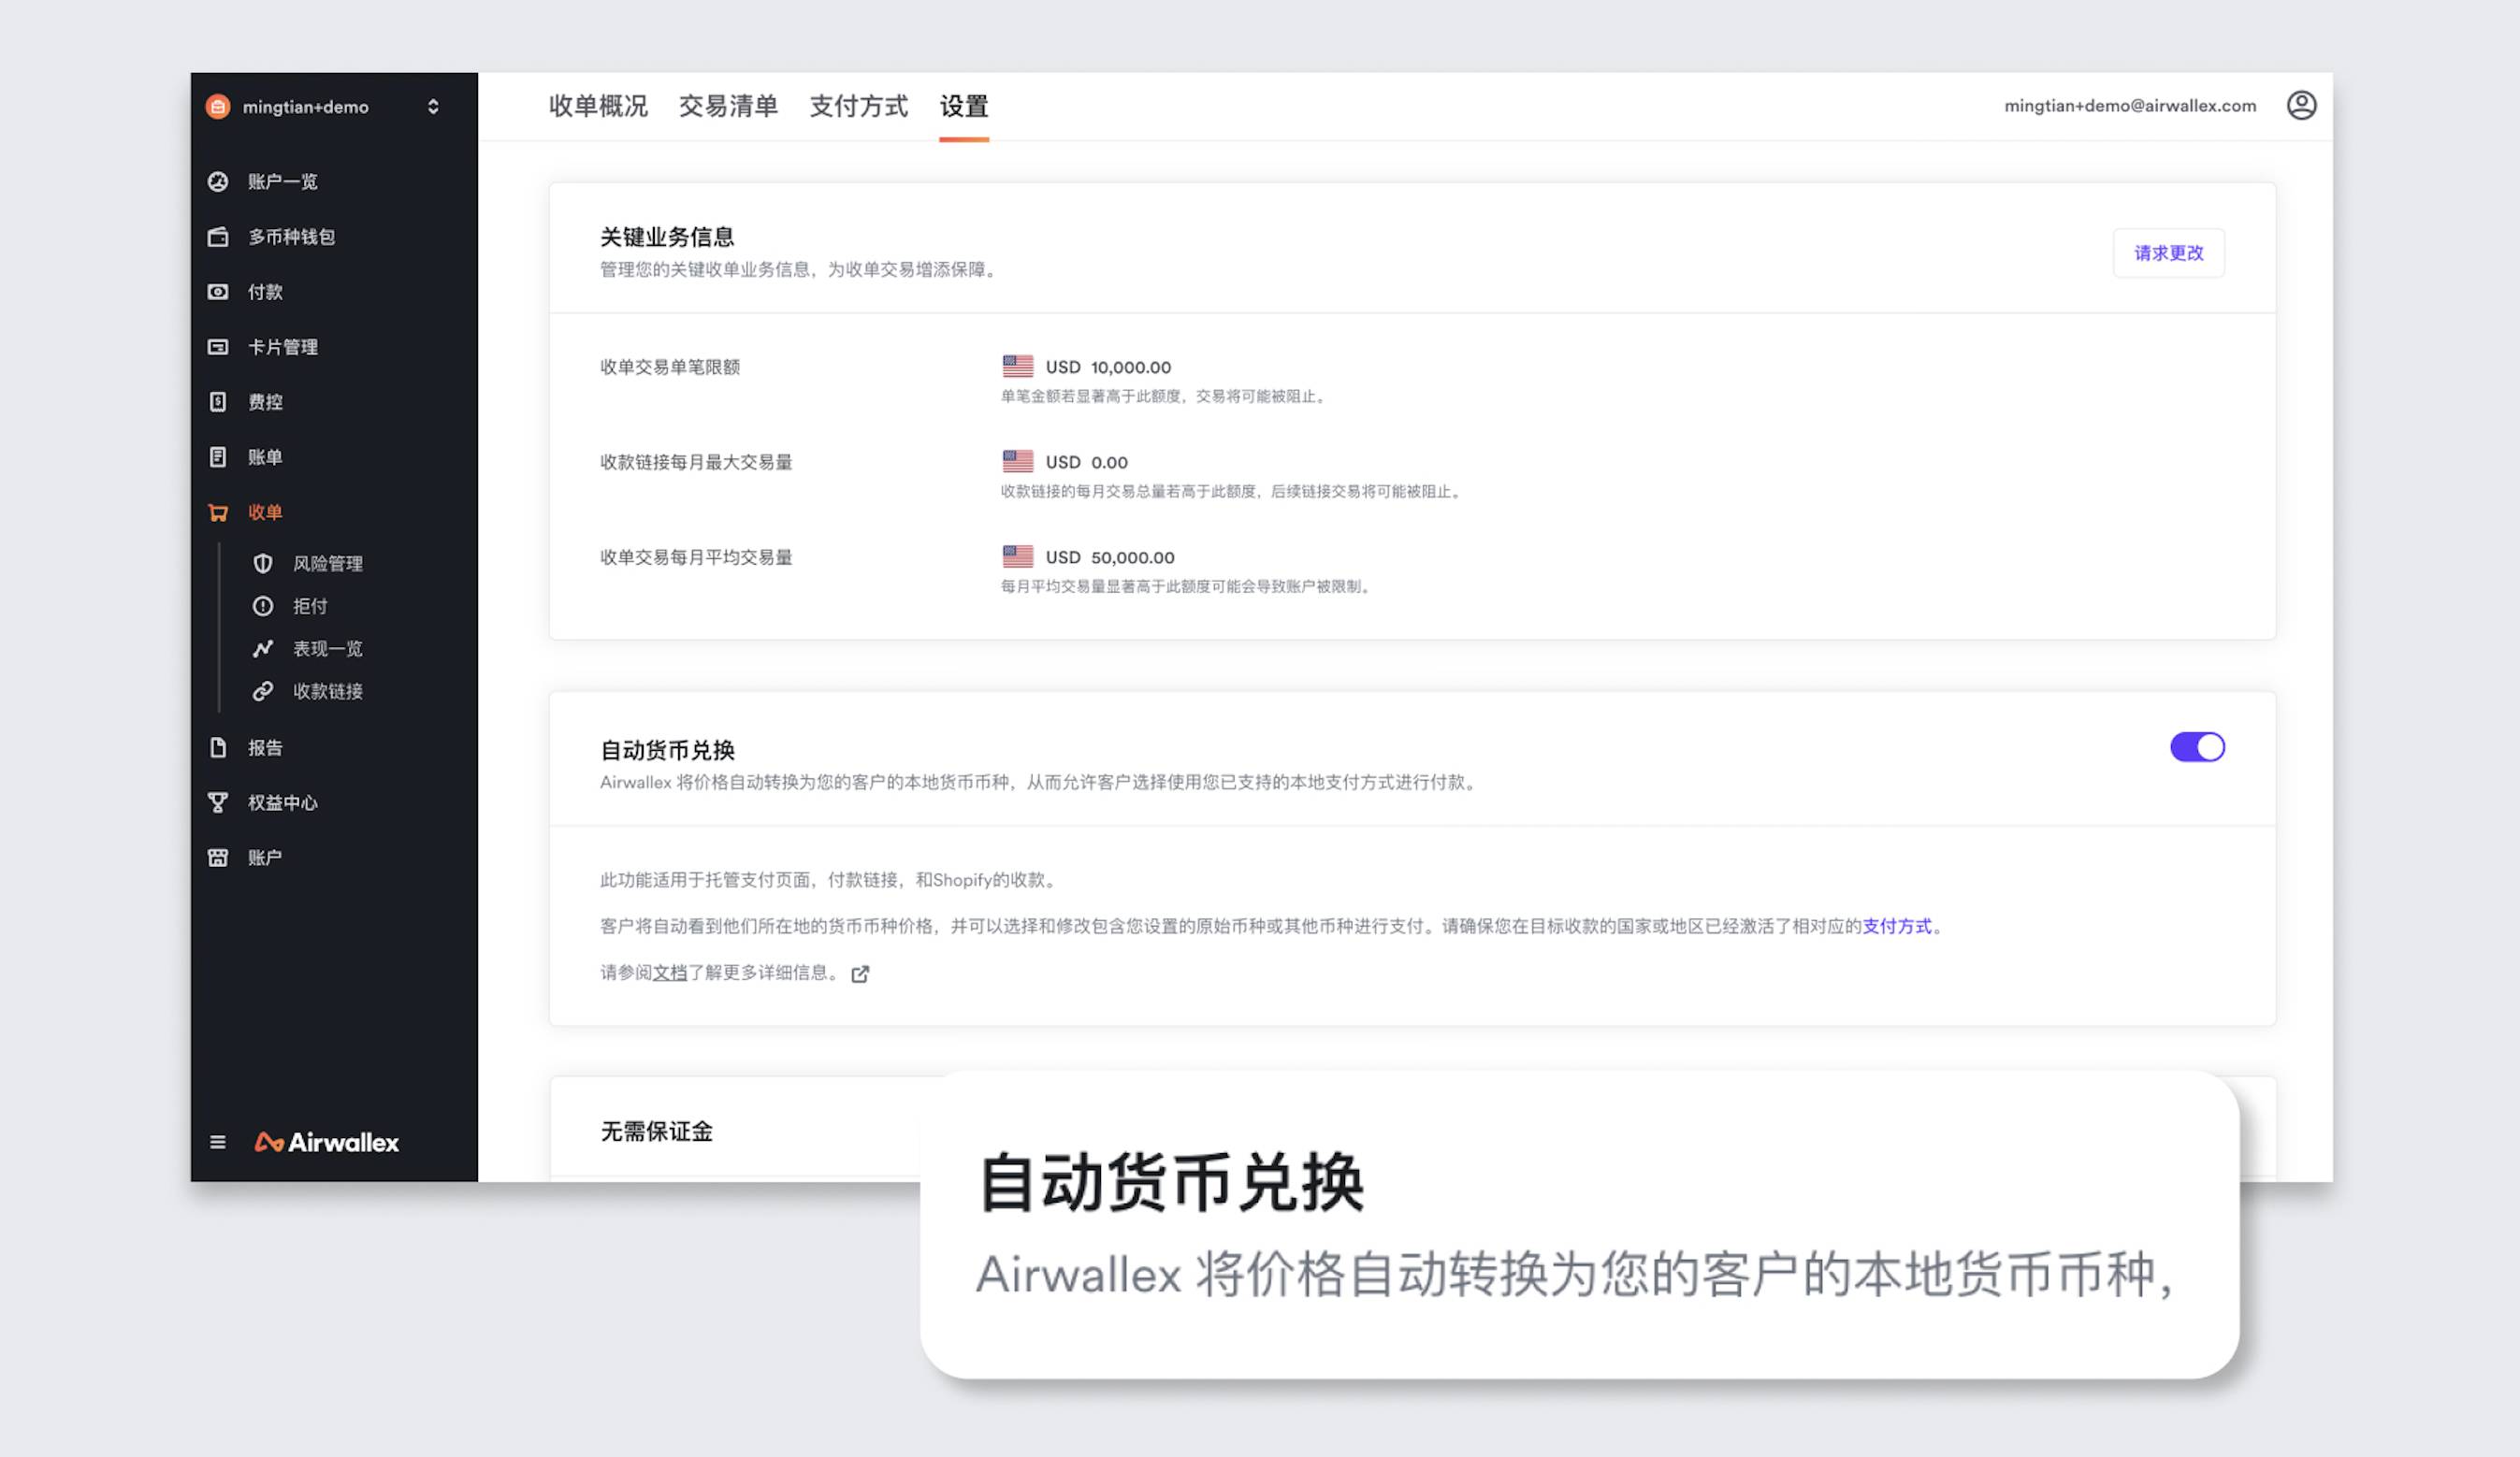Click the 请求更改 button
The height and width of the screenshot is (1457, 2520).
point(2168,253)
